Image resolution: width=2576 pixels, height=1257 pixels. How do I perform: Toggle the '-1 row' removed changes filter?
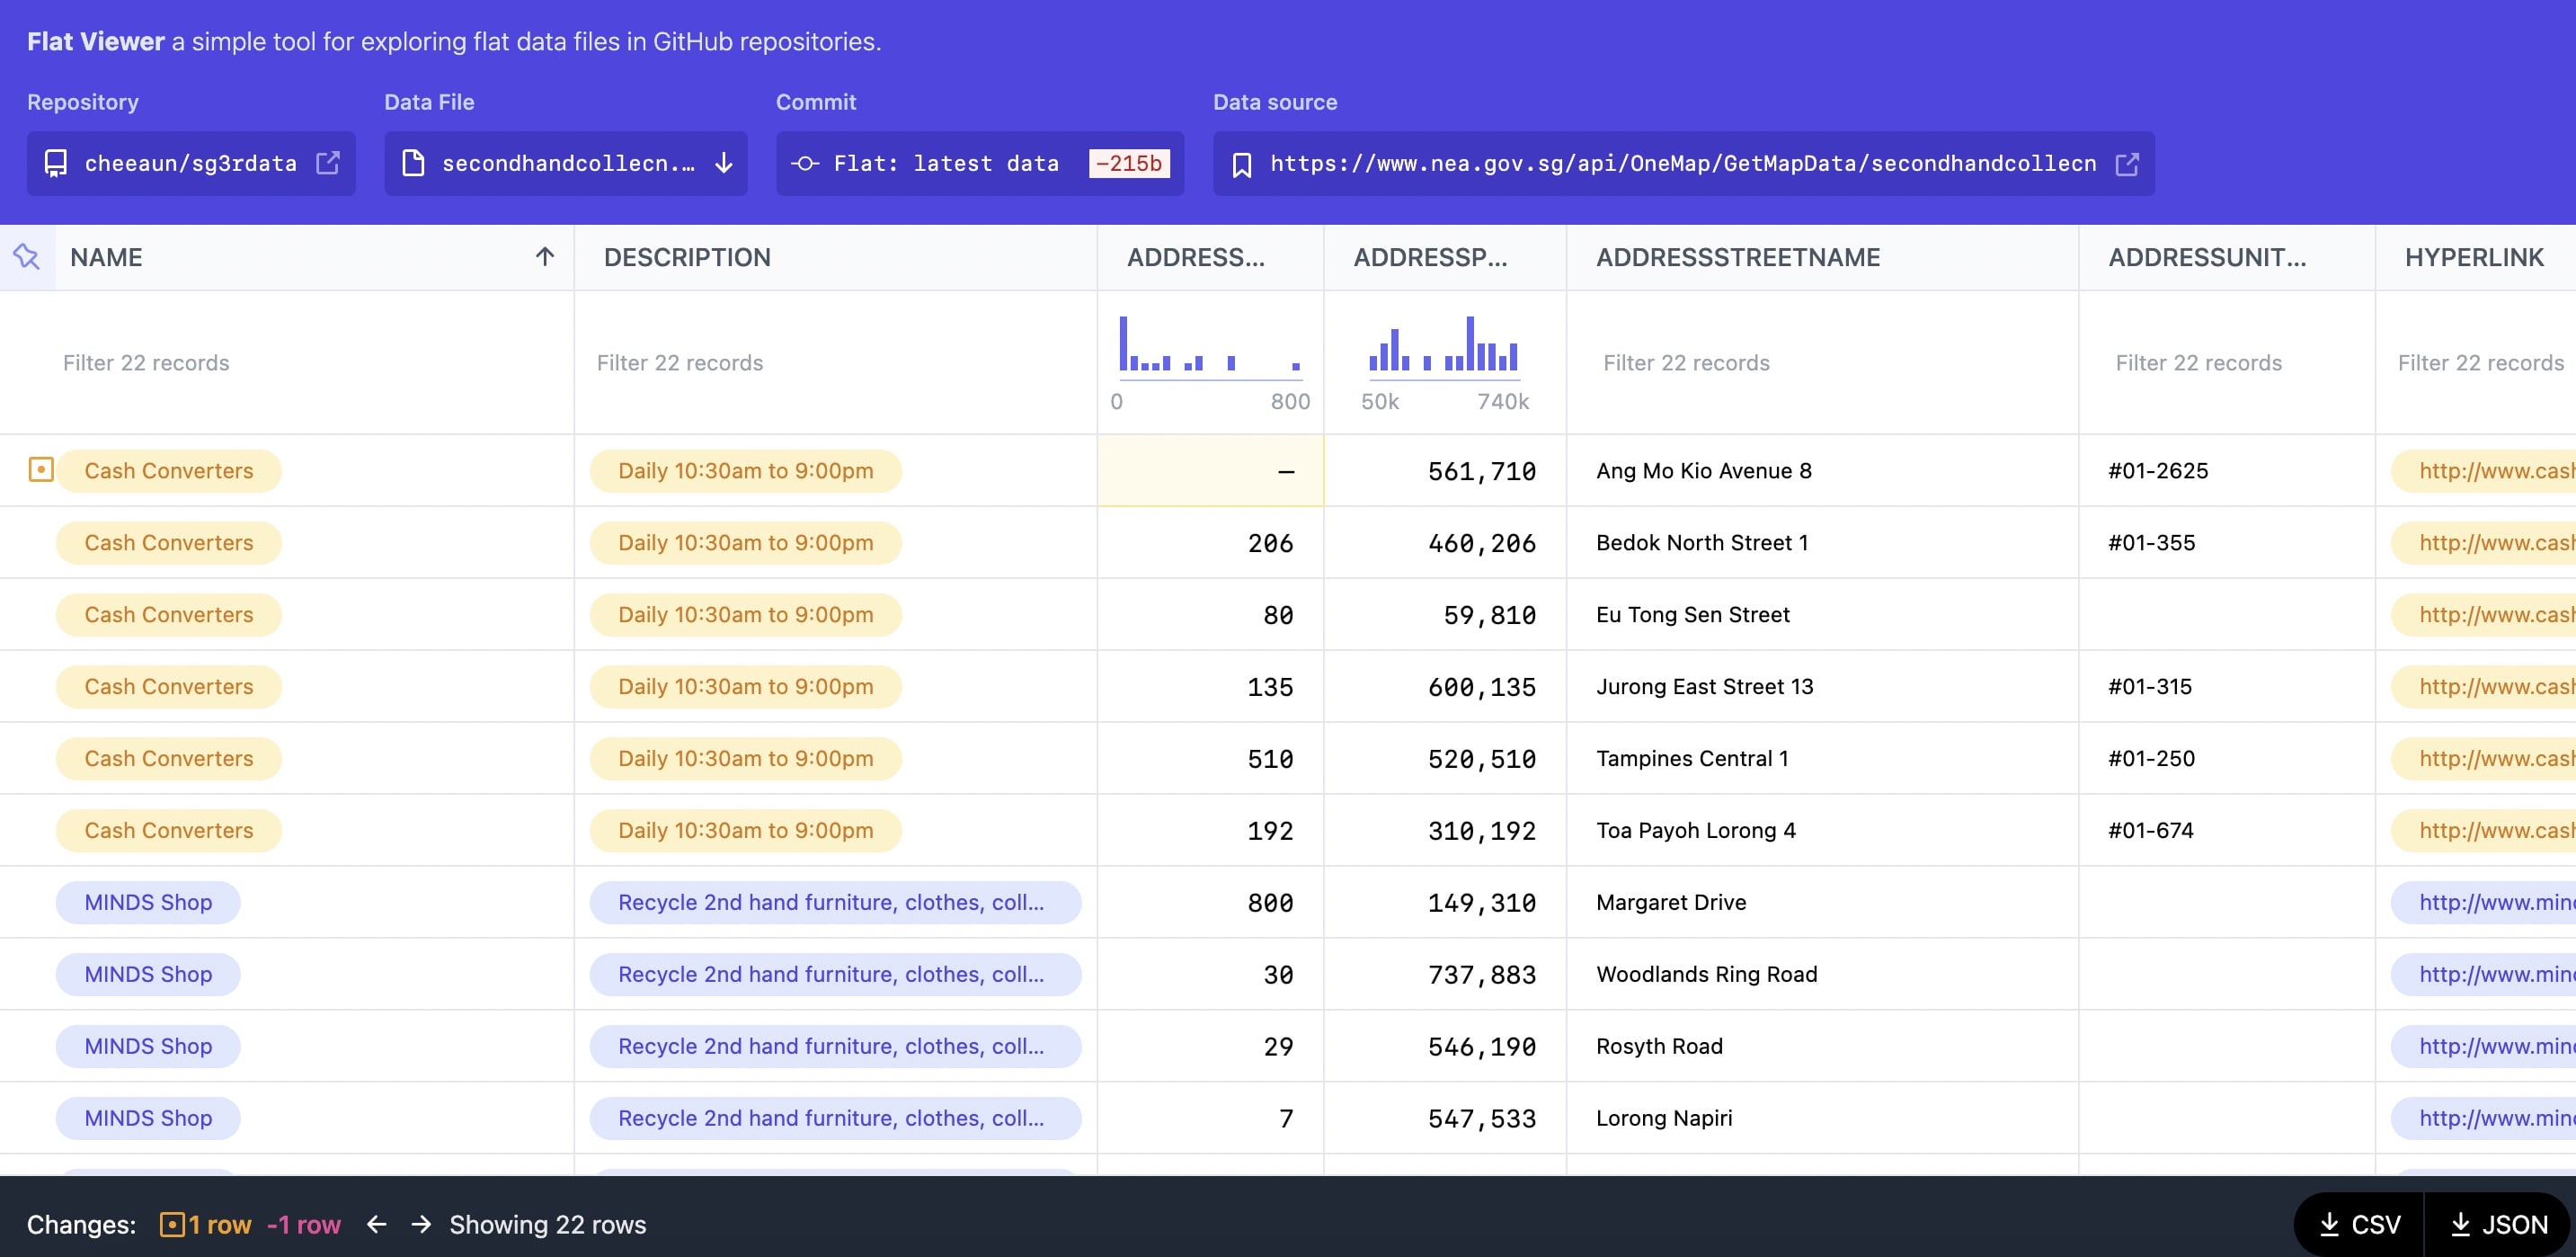[304, 1224]
